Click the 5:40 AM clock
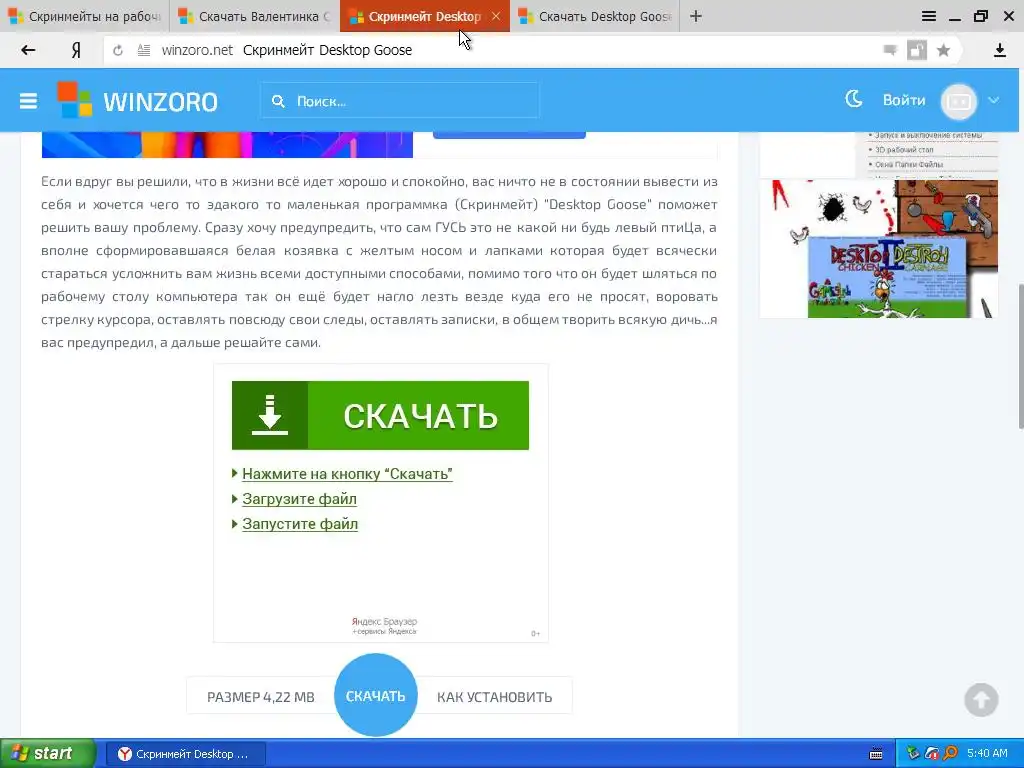This screenshot has width=1024, height=768. tap(987, 754)
